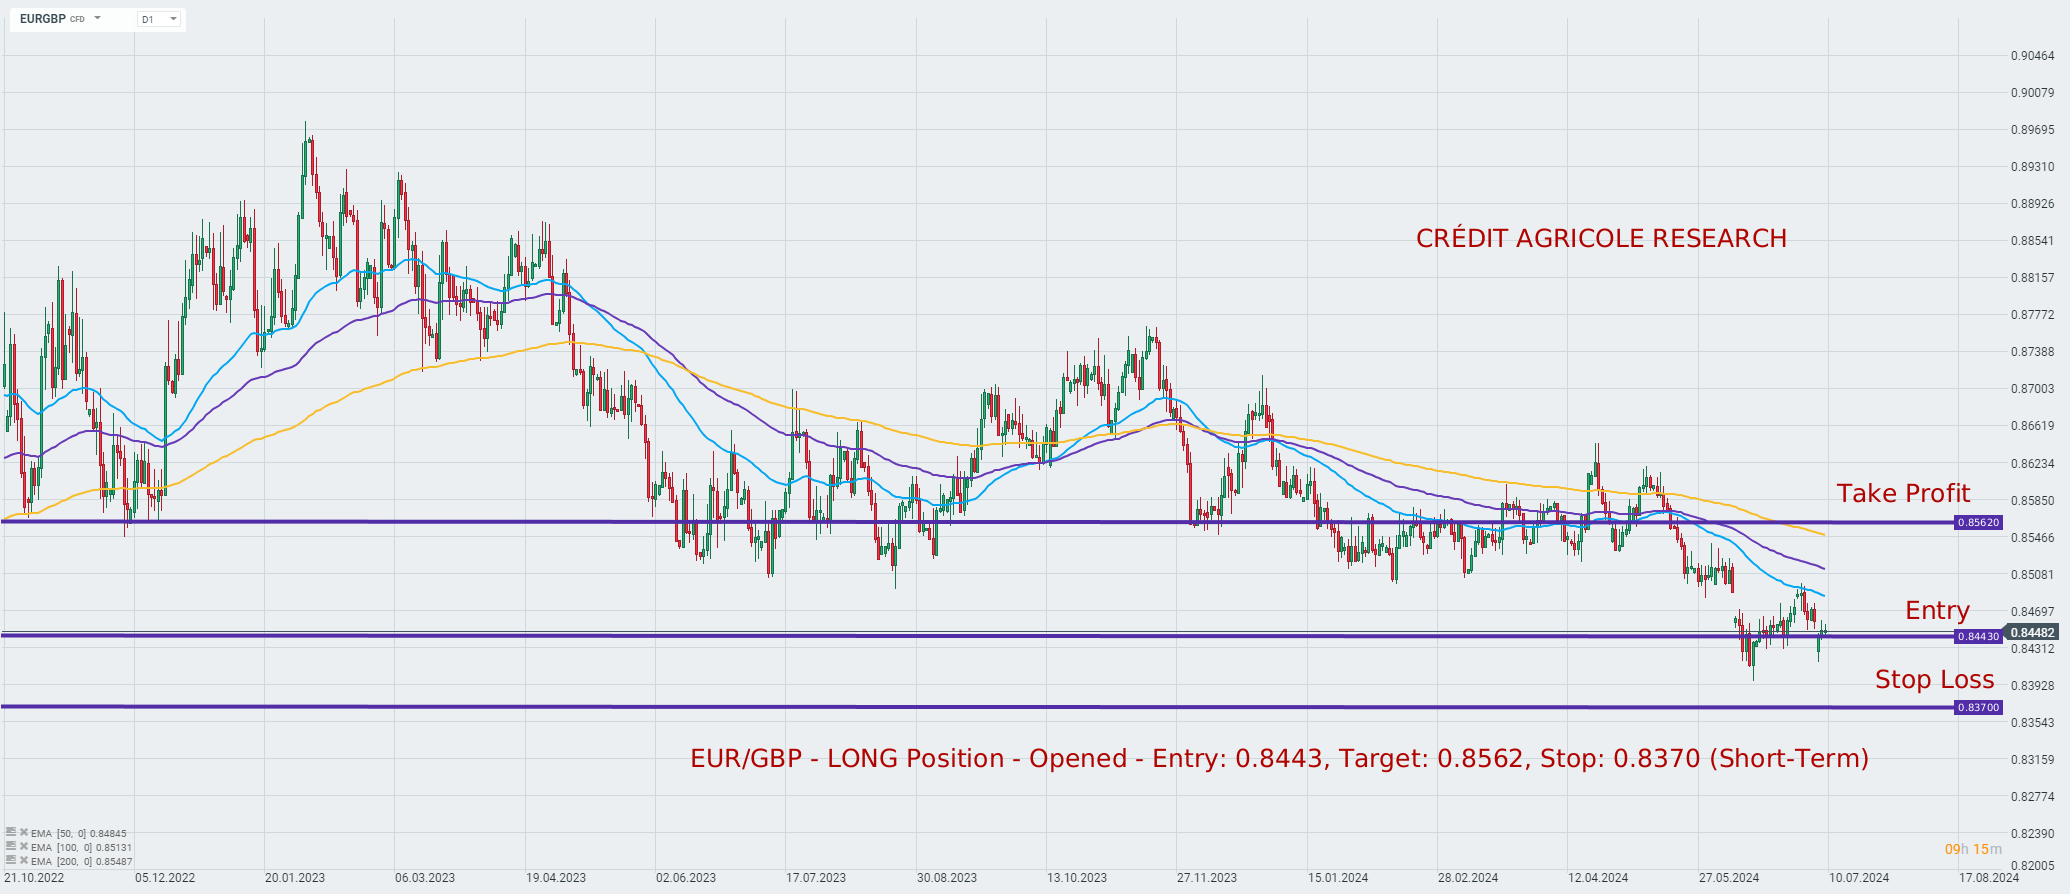Click the 27.11.2023 date on time axis
The image size is (2070, 894).
pos(1207,878)
